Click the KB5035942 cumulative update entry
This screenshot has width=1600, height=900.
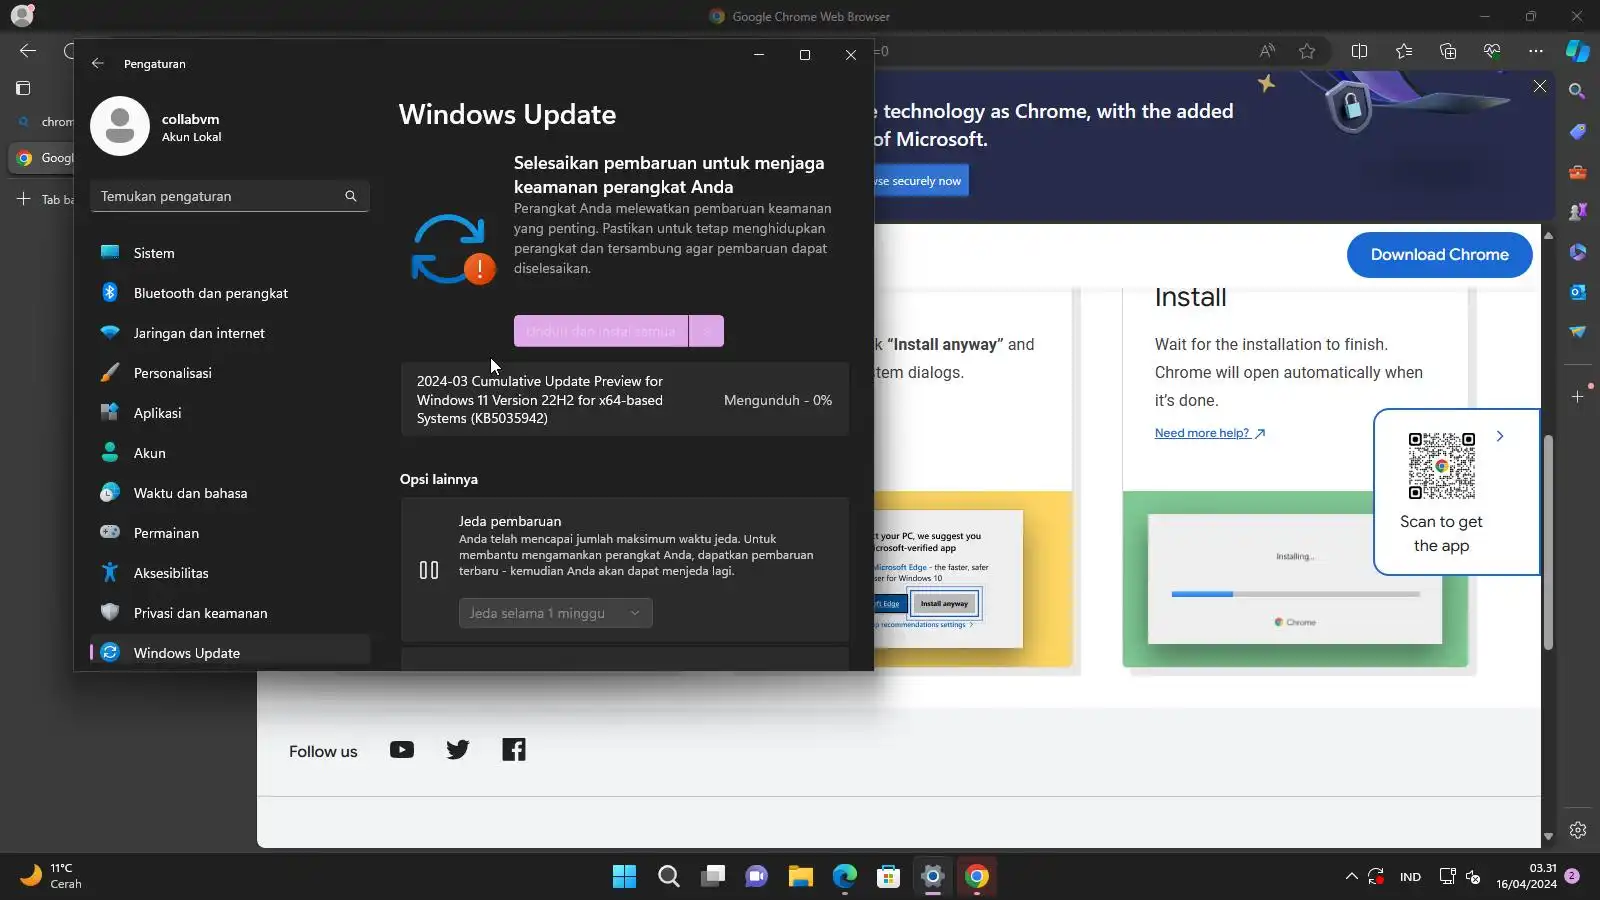pyautogui.click(x=625, y=400)
